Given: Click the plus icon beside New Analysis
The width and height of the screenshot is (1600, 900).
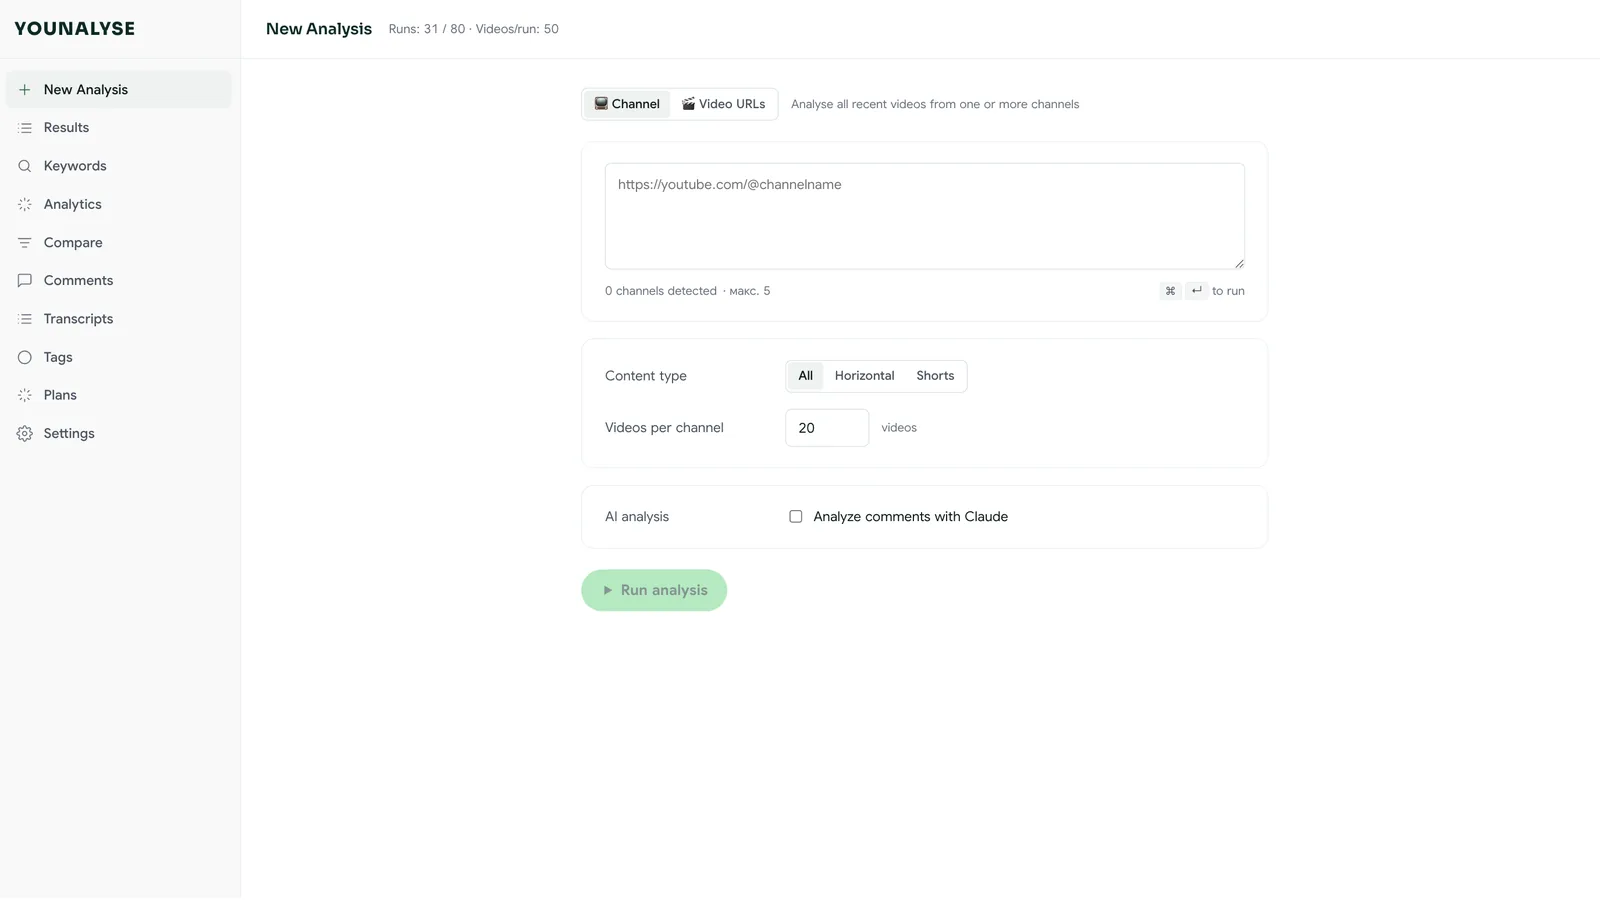Looking at the screenshot, I should [x=25, y=90].
